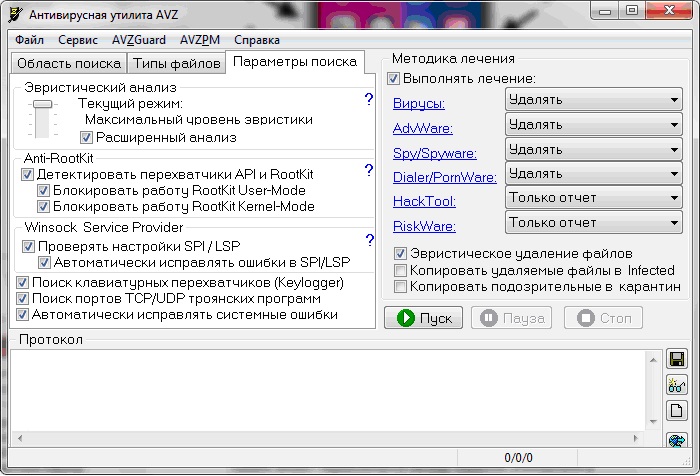Open the Справка menu
This screenshot has height=476, width=700.
[257, 40]
